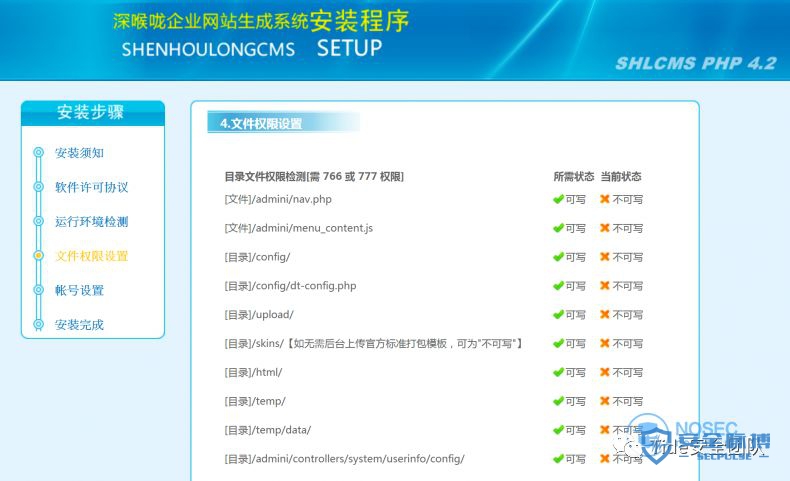
Task: Click 不可写 status for /html/ row
Action: (x=628, y=373)
